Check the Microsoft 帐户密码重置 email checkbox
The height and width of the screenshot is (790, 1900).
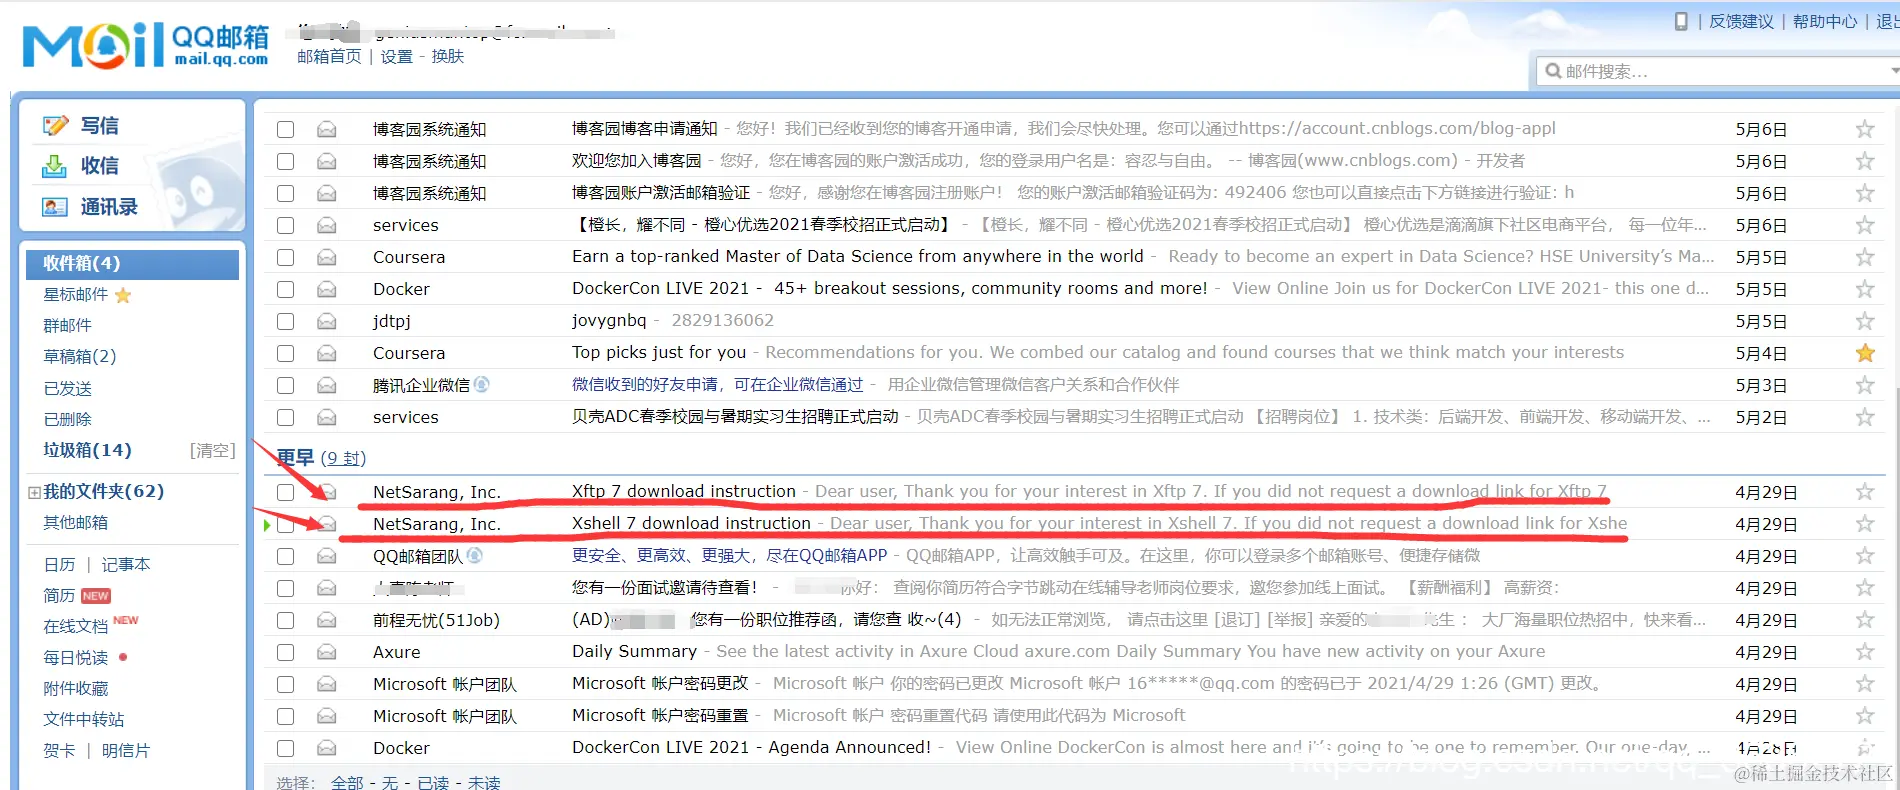click(x=286, y=716)
